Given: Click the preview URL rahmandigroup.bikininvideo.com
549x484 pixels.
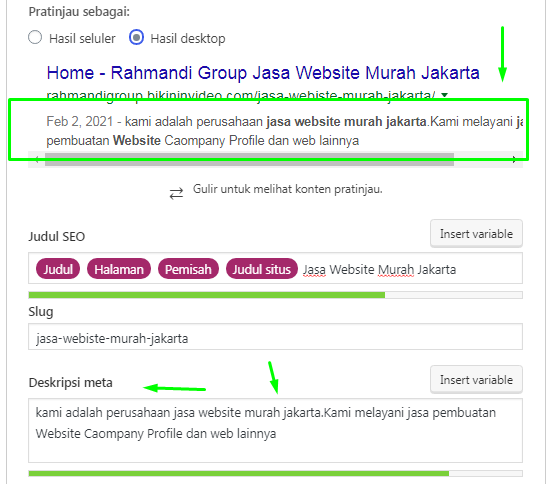Looking at the screenshot, I should [x=241, y=95].
